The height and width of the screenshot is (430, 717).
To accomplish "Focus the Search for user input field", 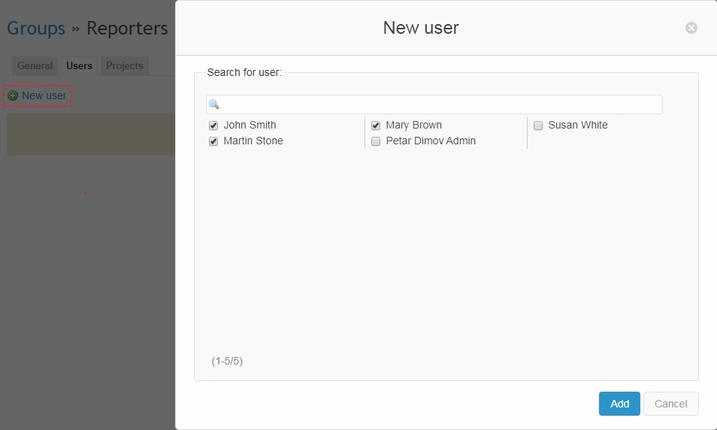I will pos(440,104).
